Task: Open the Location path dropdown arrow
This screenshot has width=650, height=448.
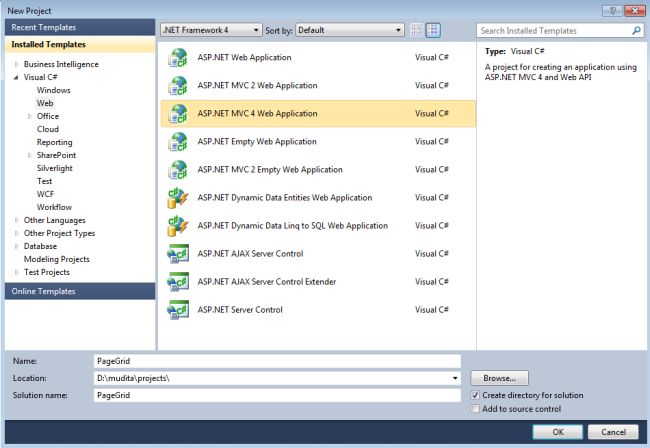Action: click(x=455, y=378)
